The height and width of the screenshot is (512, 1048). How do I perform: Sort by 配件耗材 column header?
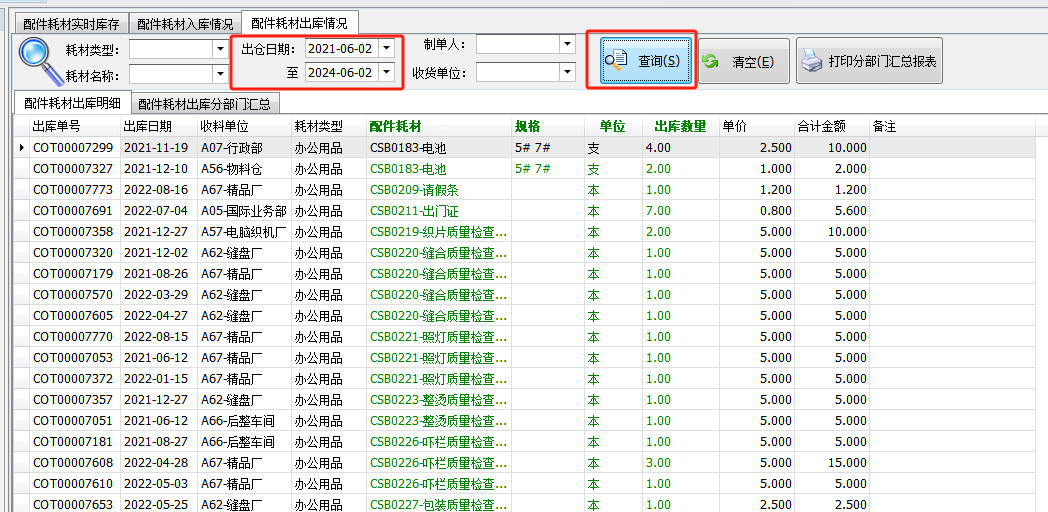click(438, 126)
